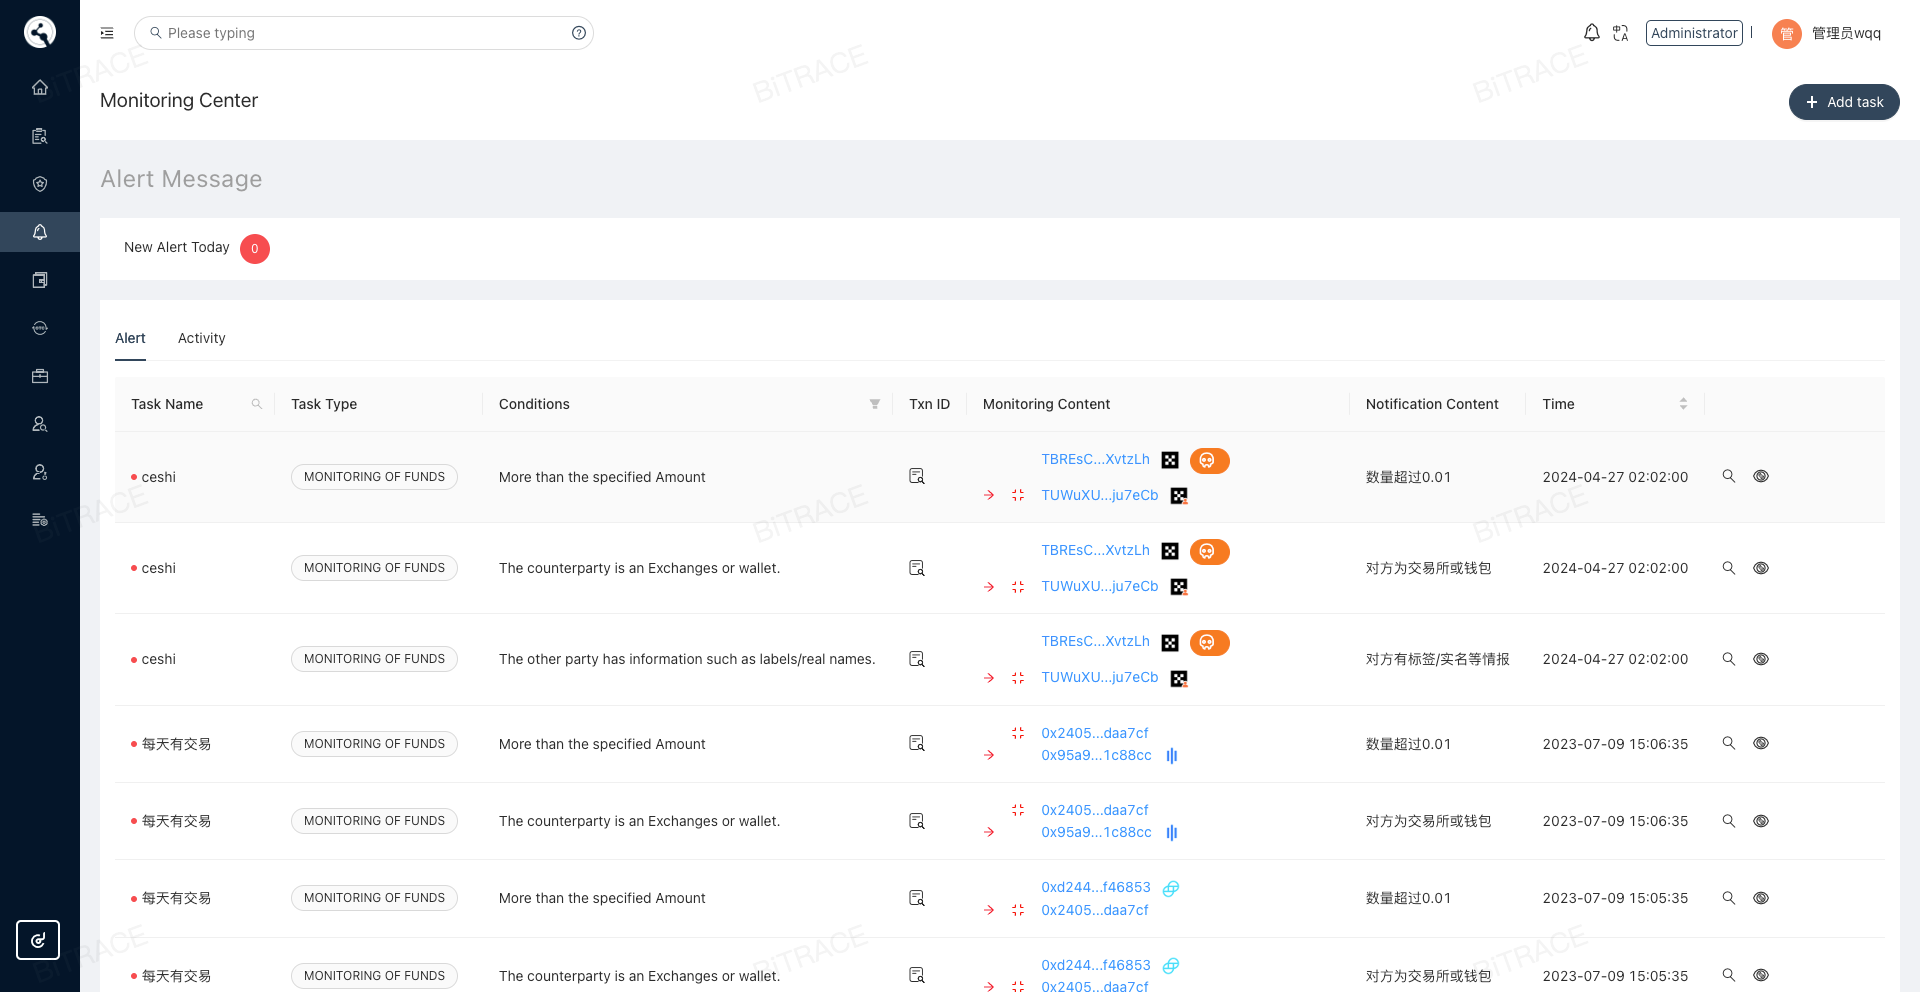Click MONITORING OF FUNDS tag in first ceshi row
The width and height of the screenshot is (1920, 992).
[374, 477]
